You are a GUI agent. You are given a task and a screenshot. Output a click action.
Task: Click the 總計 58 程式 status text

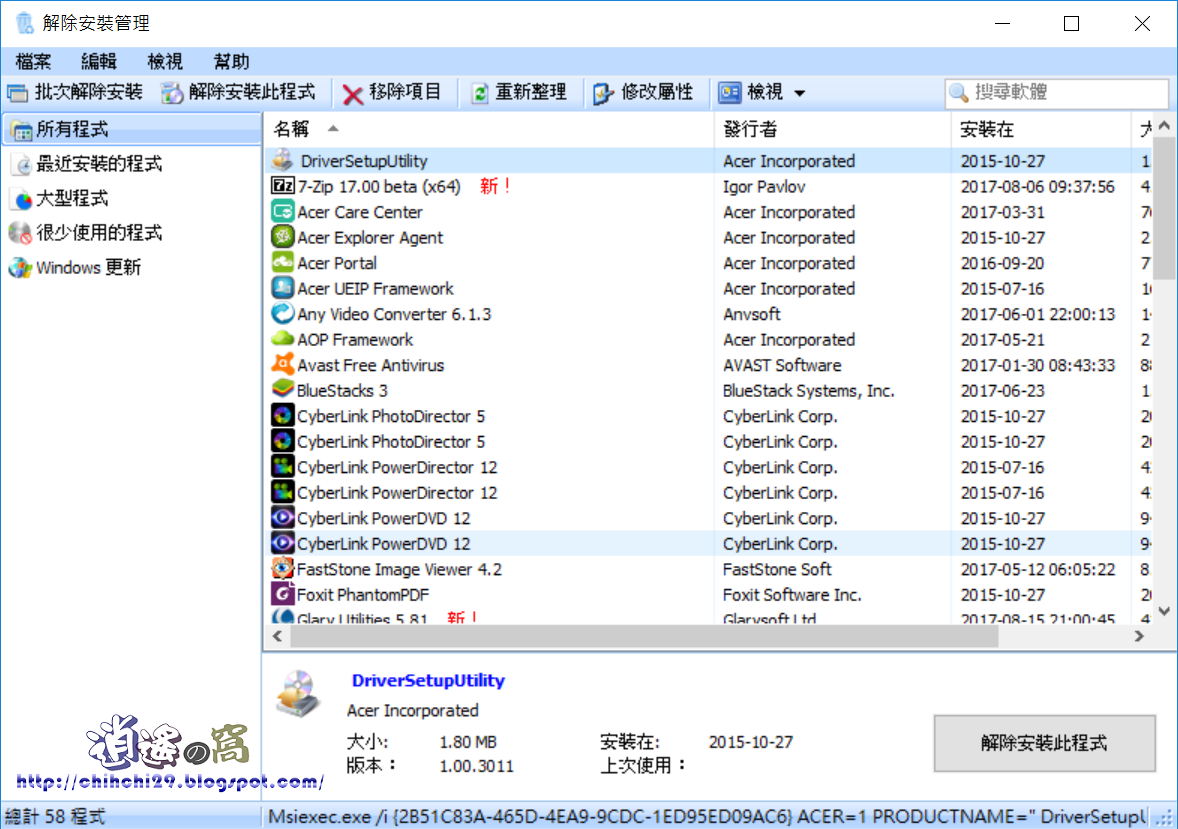(x=55, y=817)
